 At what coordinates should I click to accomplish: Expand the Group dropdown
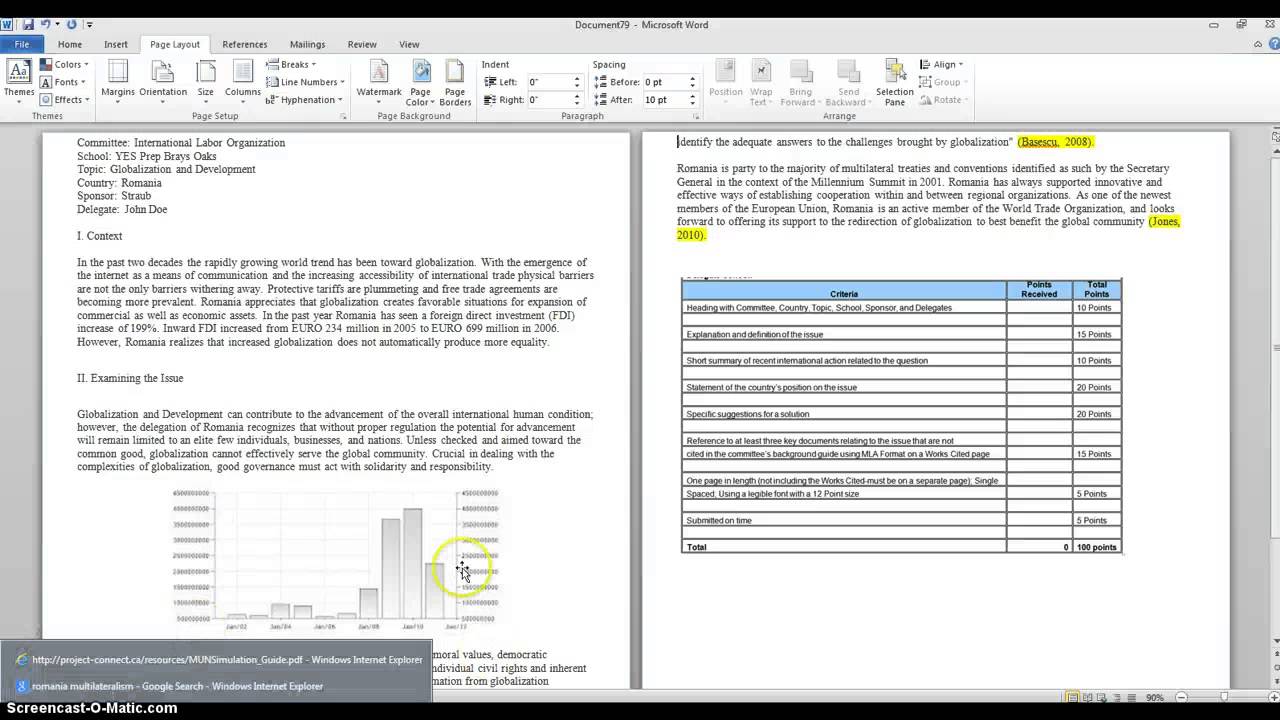pos(943,82)
